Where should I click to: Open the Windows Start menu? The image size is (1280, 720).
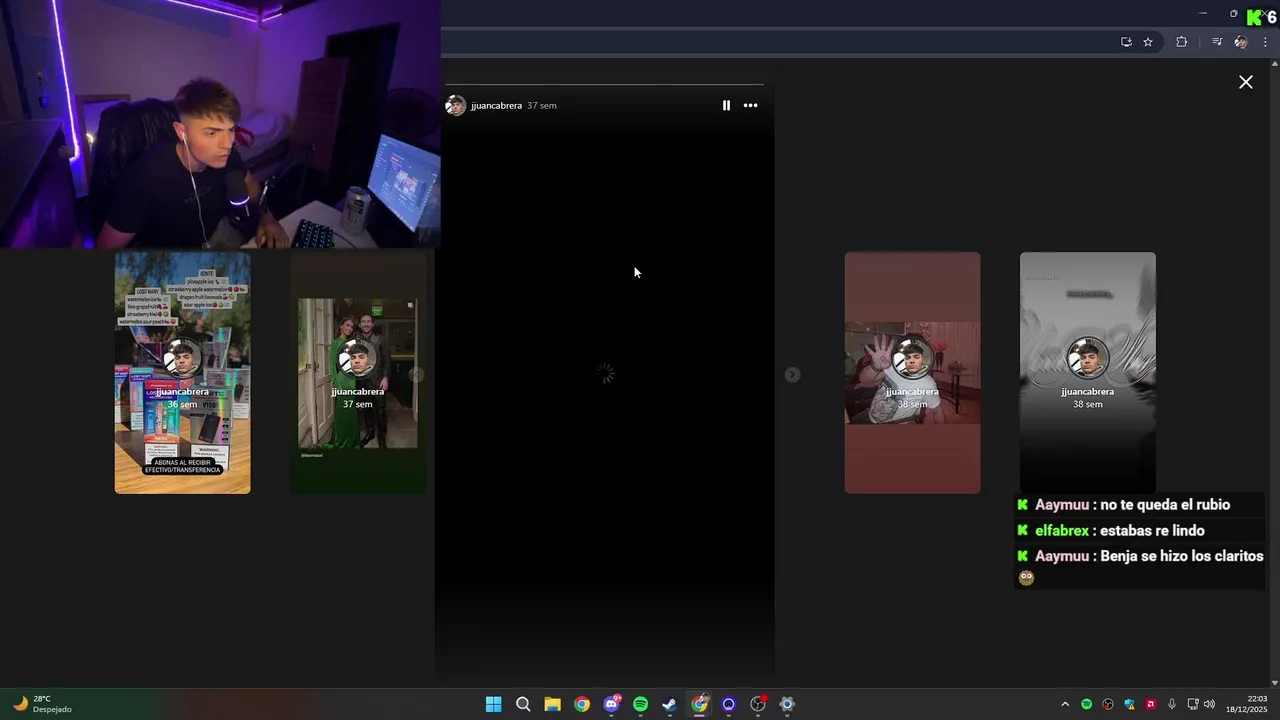pyautogui.click(x=493, y=704)
